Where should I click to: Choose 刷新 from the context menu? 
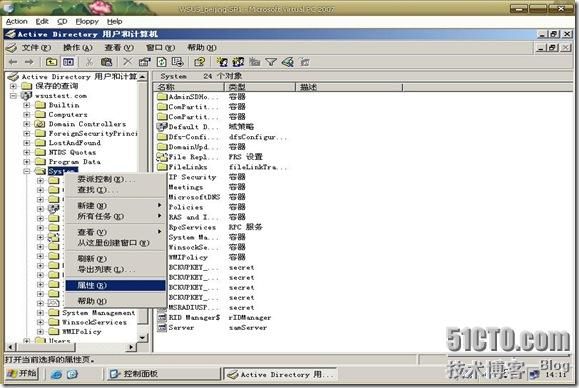[115, 258]
